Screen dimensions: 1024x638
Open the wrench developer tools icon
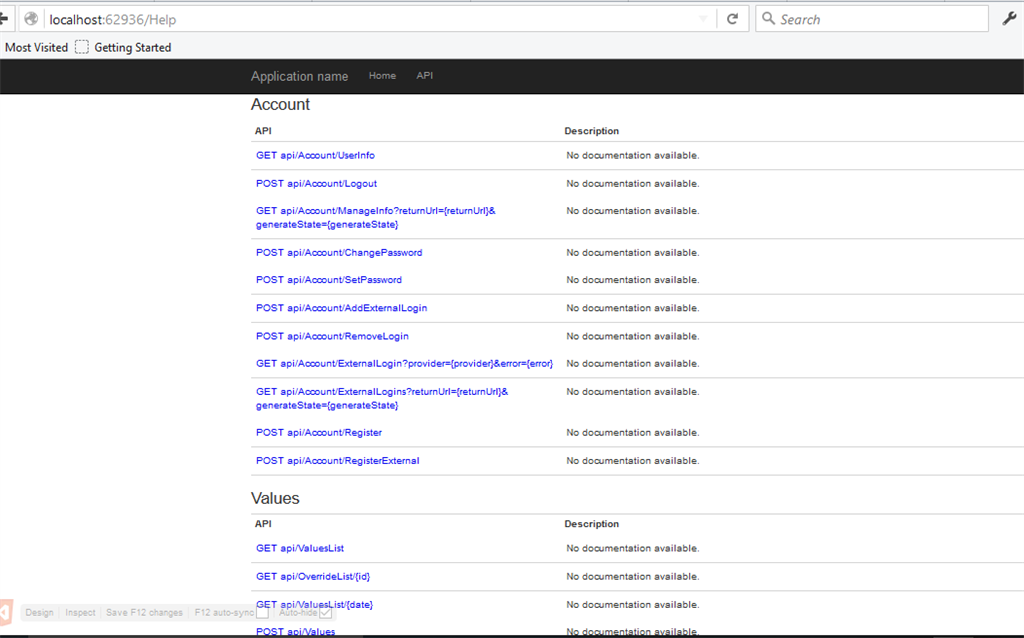point(1009,19)
